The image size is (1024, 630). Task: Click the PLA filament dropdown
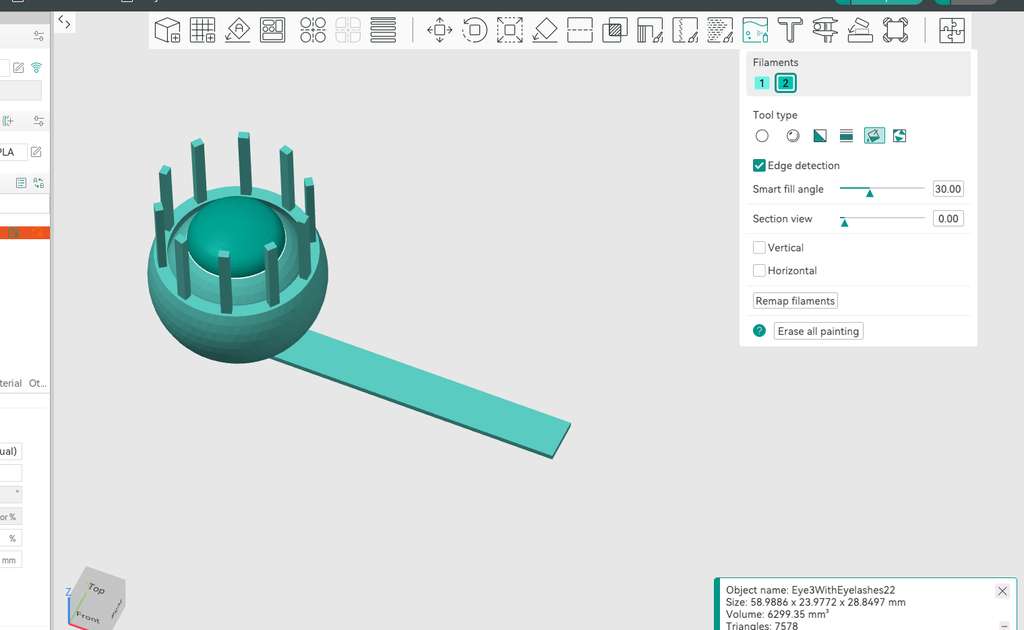(x=13, y=152)
